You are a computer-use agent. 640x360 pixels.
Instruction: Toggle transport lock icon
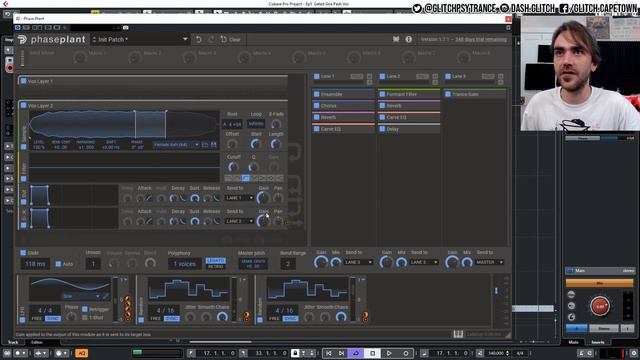click(295, 353)
